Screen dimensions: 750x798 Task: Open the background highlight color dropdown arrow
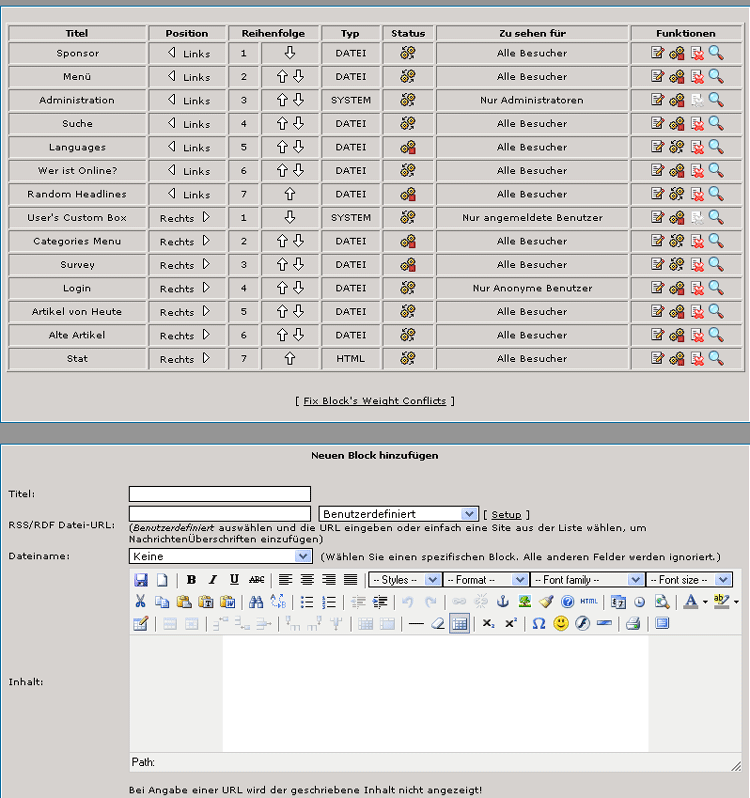[x=736, y=602]
